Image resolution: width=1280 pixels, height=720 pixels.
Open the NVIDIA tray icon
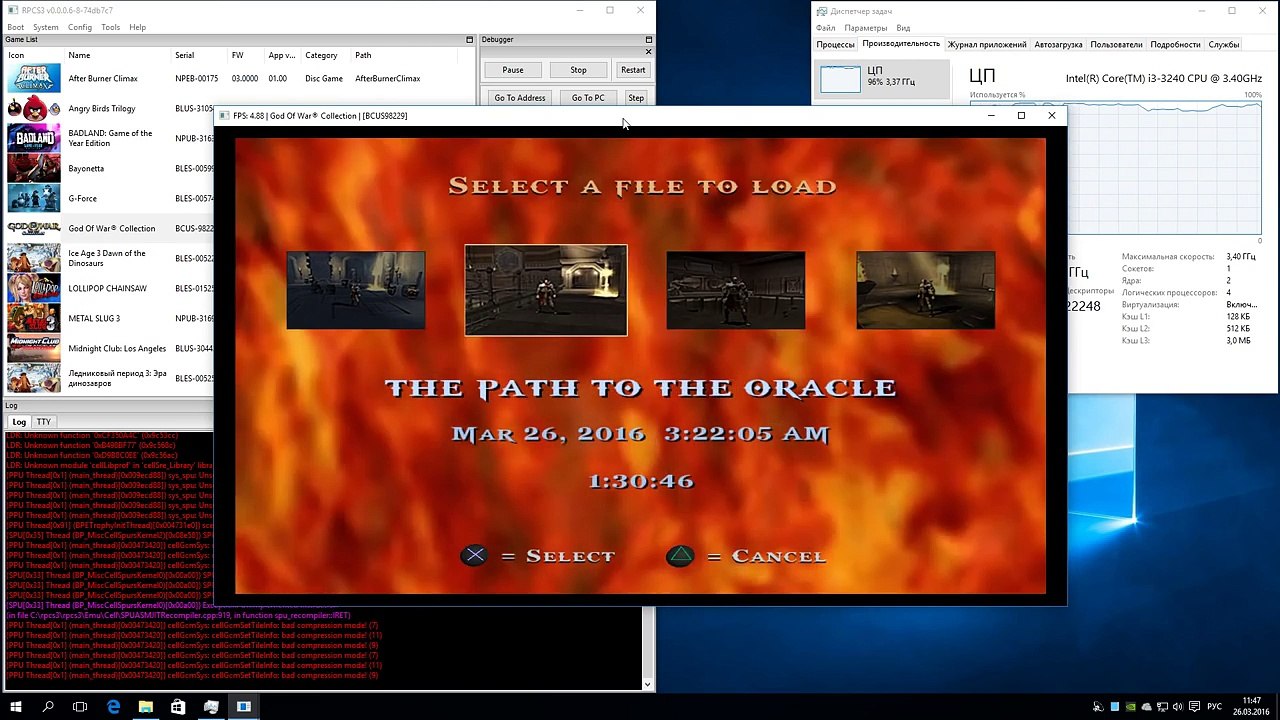coord(1131,707)
